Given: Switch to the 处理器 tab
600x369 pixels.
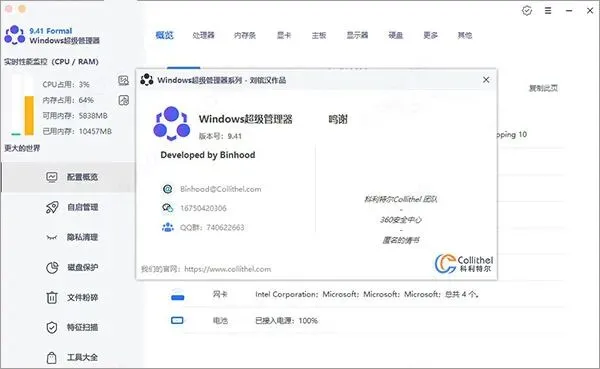Looking at the screenshot, I should point(203,35).
